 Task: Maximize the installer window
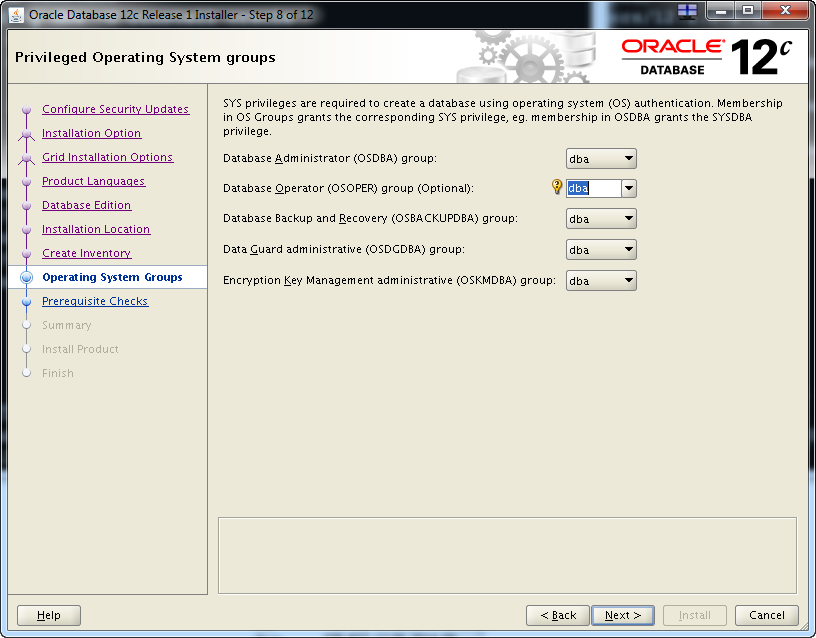tap(748, 10)
